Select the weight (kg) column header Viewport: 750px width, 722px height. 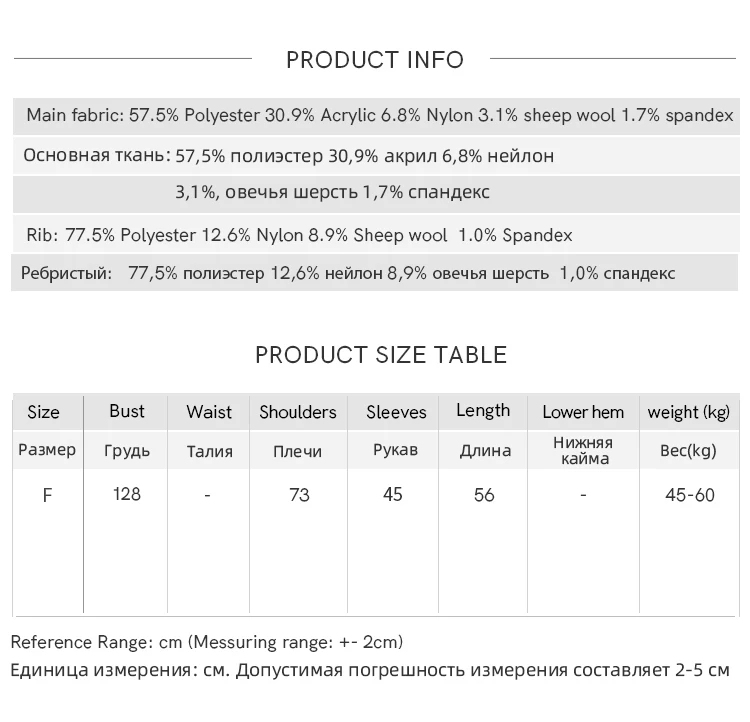(688, 412)
